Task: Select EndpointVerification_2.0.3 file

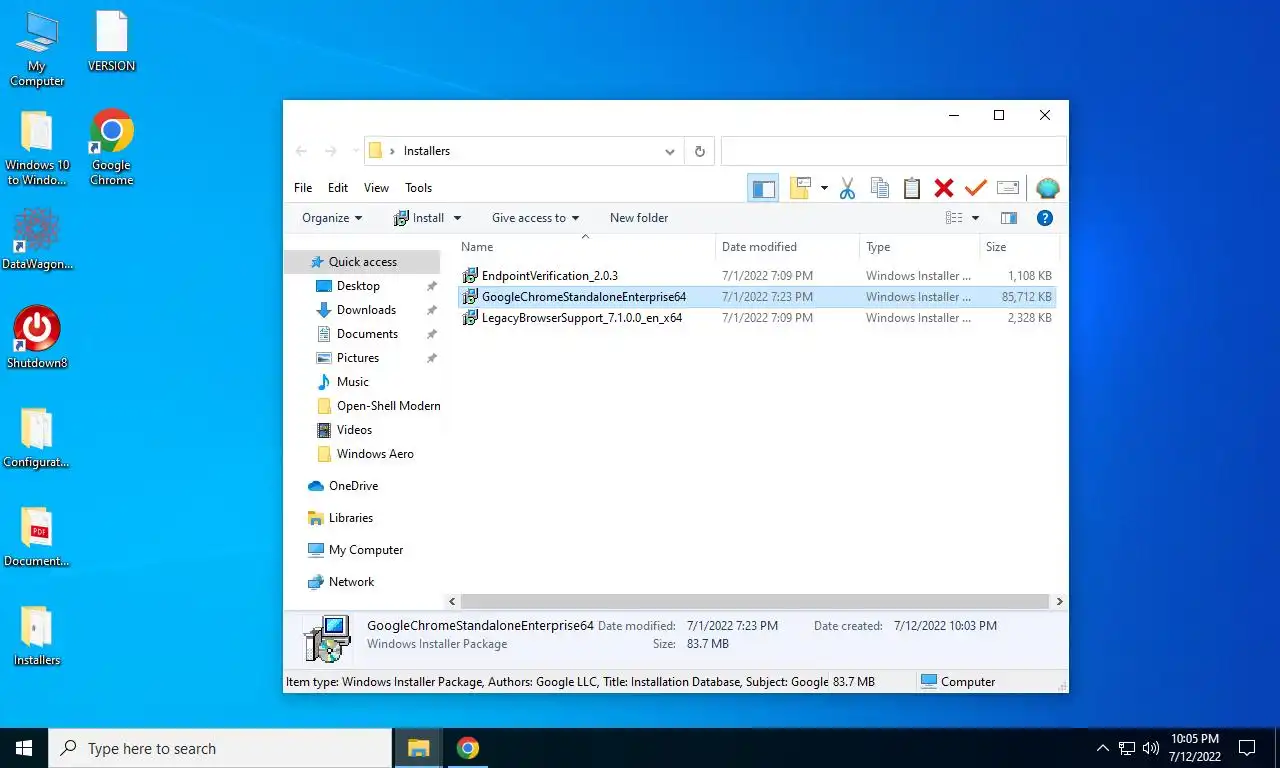Action: tap(550, 275)
